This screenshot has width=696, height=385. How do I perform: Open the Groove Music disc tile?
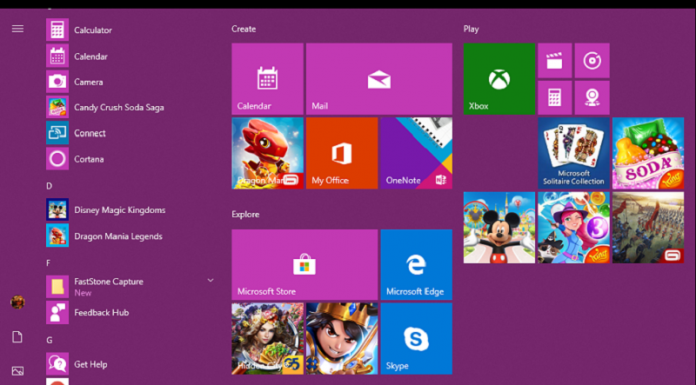point(592,60)
